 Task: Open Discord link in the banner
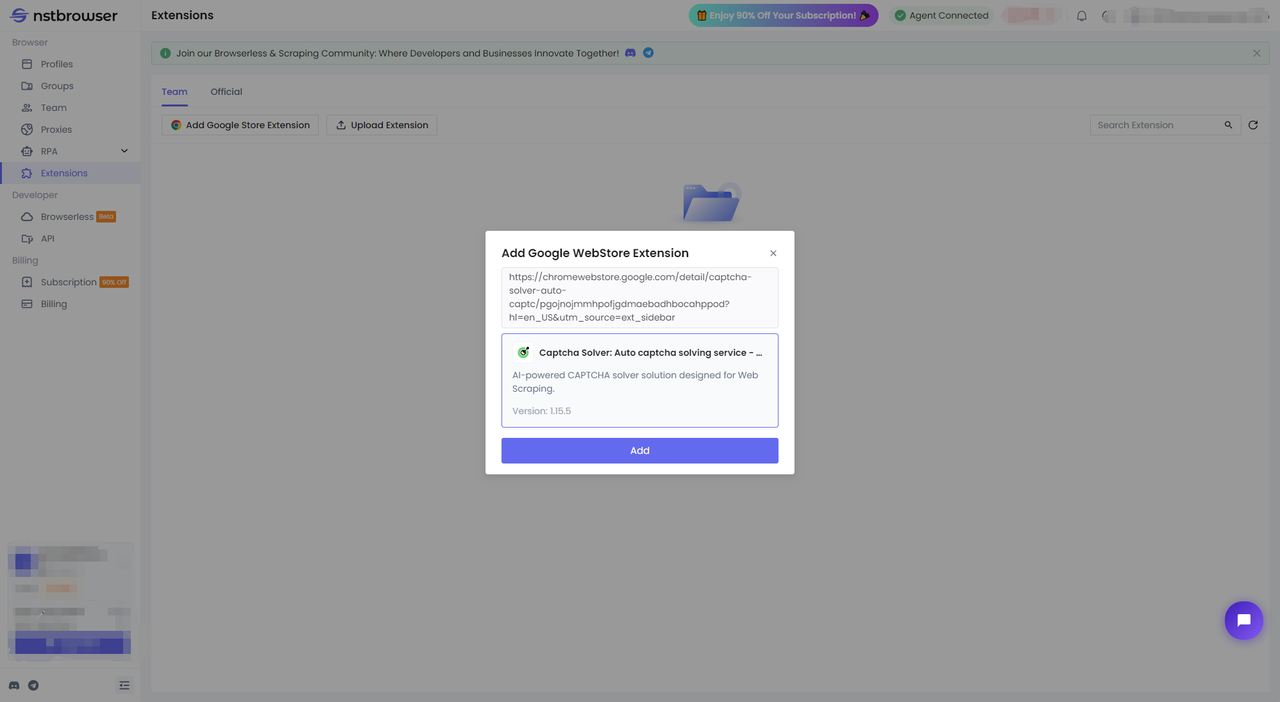(x=630, y=53)
